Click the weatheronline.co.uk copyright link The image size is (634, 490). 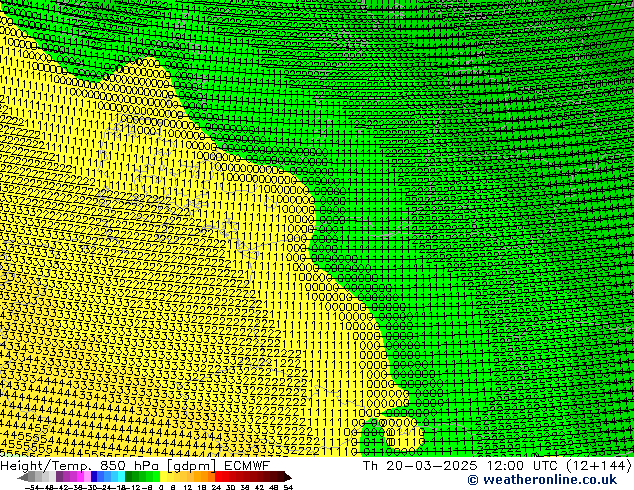click(542, 480)
